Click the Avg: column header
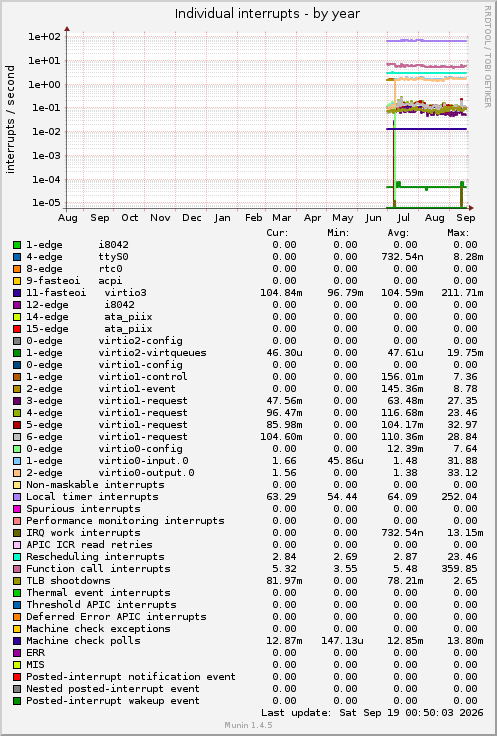 tap(398, 233)
